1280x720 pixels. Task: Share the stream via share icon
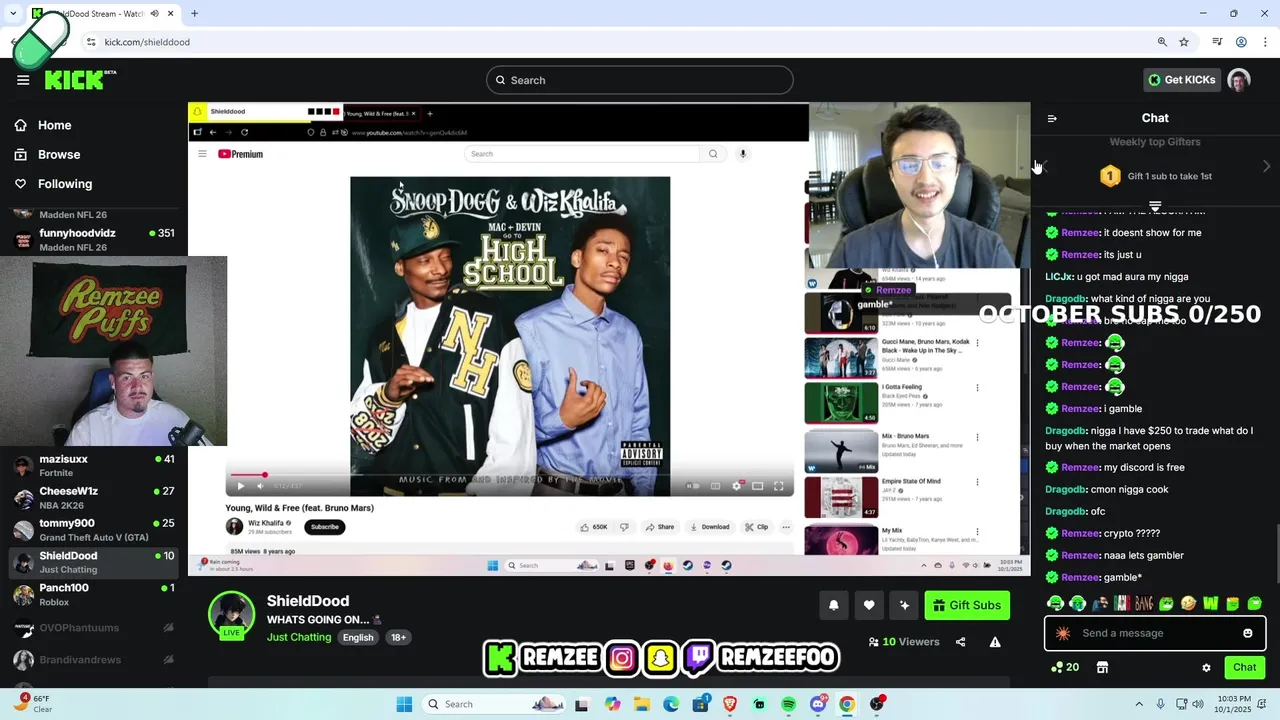point(961,642)
